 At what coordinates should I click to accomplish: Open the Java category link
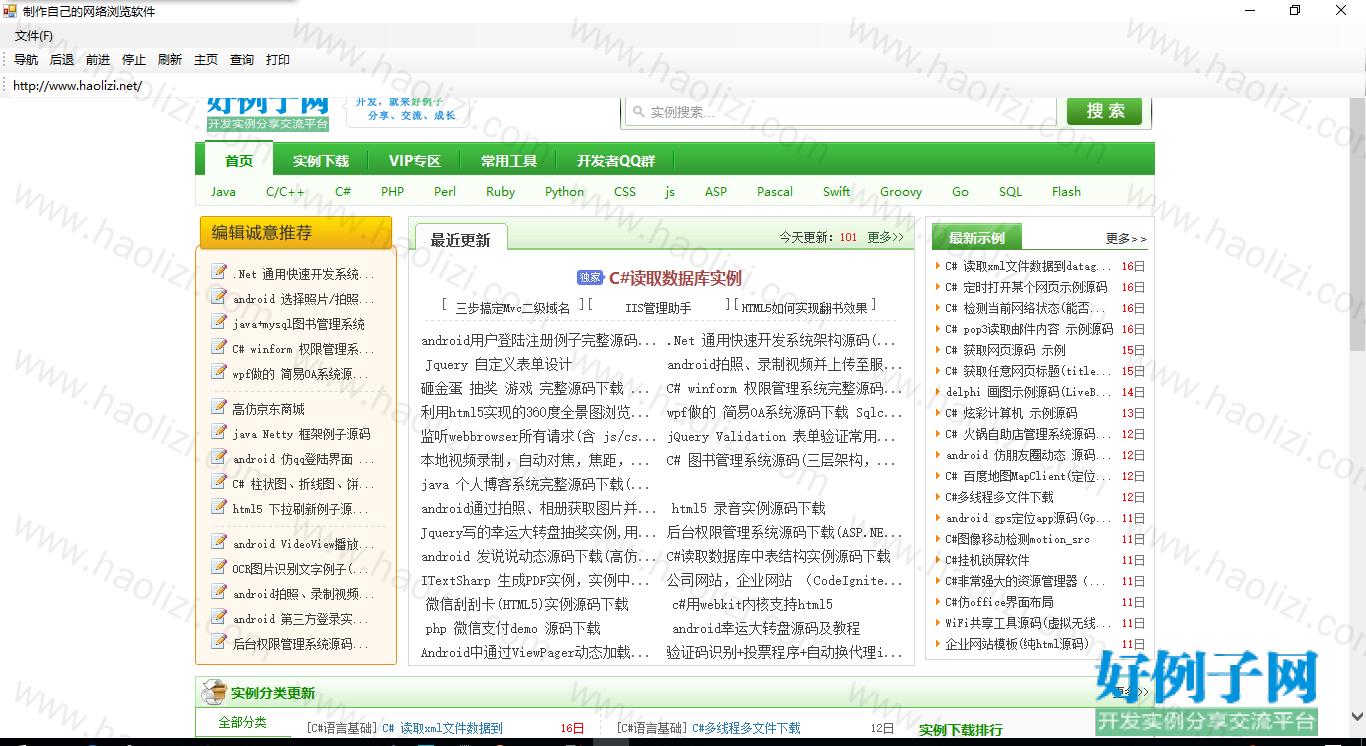coord(223,192)
